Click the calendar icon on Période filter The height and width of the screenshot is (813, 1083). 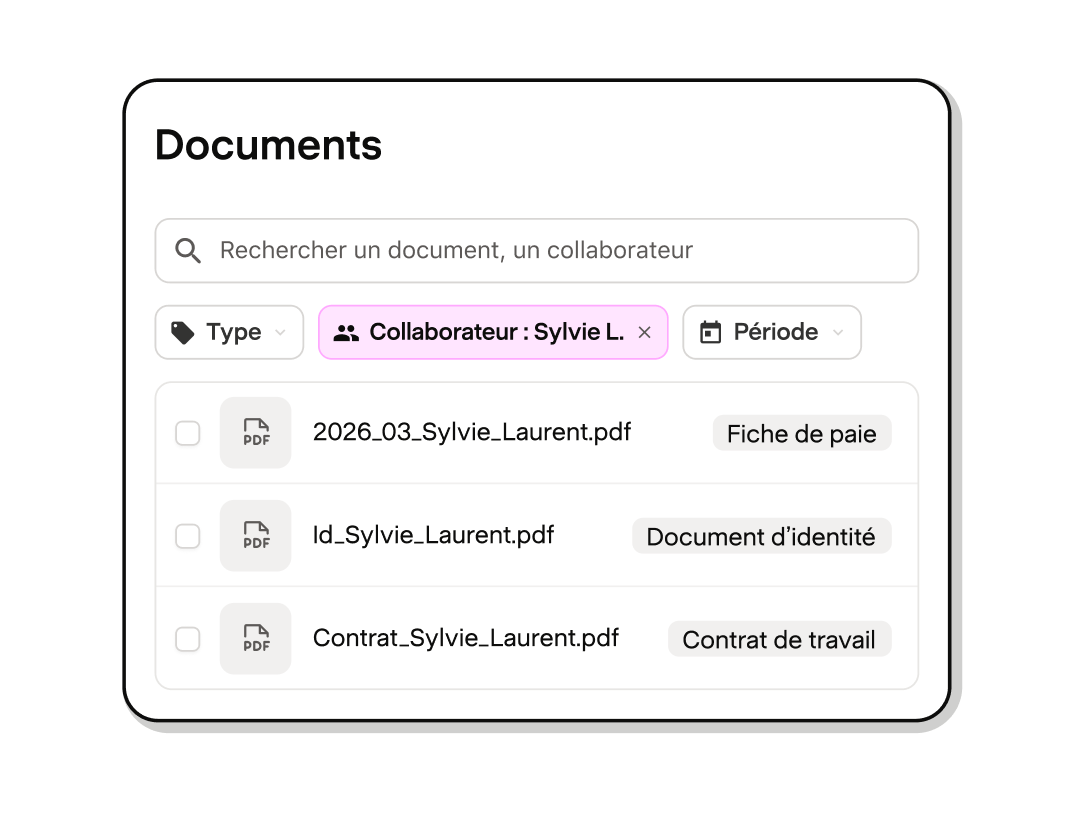710,332
